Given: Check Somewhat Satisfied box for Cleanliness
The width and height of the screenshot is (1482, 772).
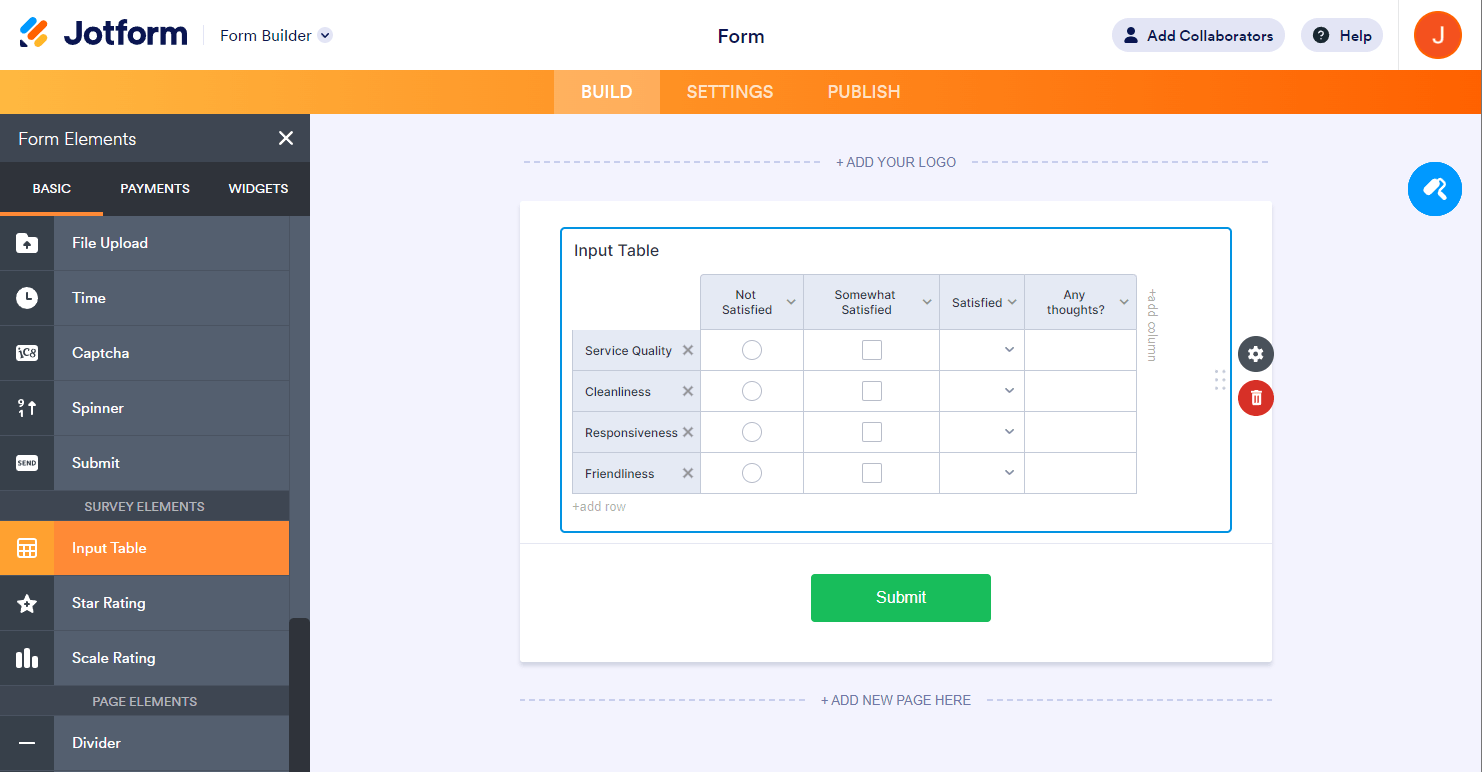Looking at the screenshot, I should tap(872, 391).
